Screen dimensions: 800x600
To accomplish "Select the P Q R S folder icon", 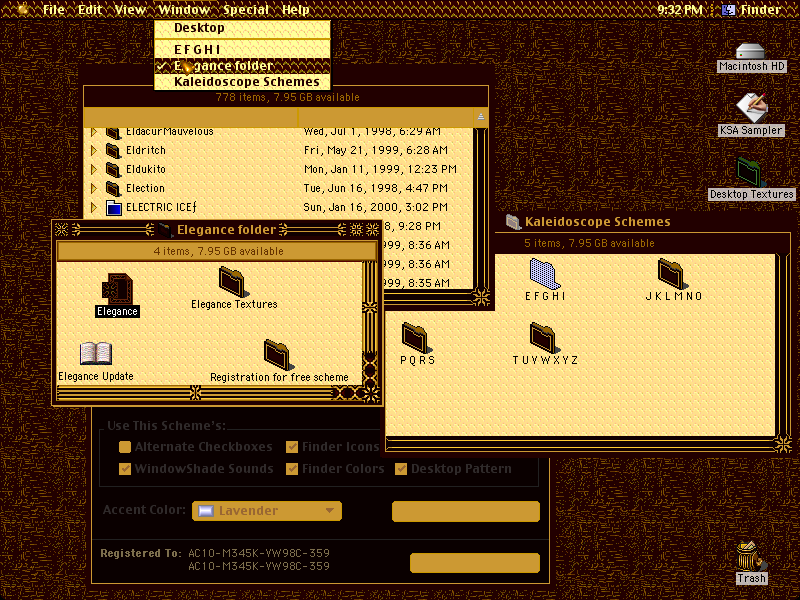I will click(x=416, y=337).
